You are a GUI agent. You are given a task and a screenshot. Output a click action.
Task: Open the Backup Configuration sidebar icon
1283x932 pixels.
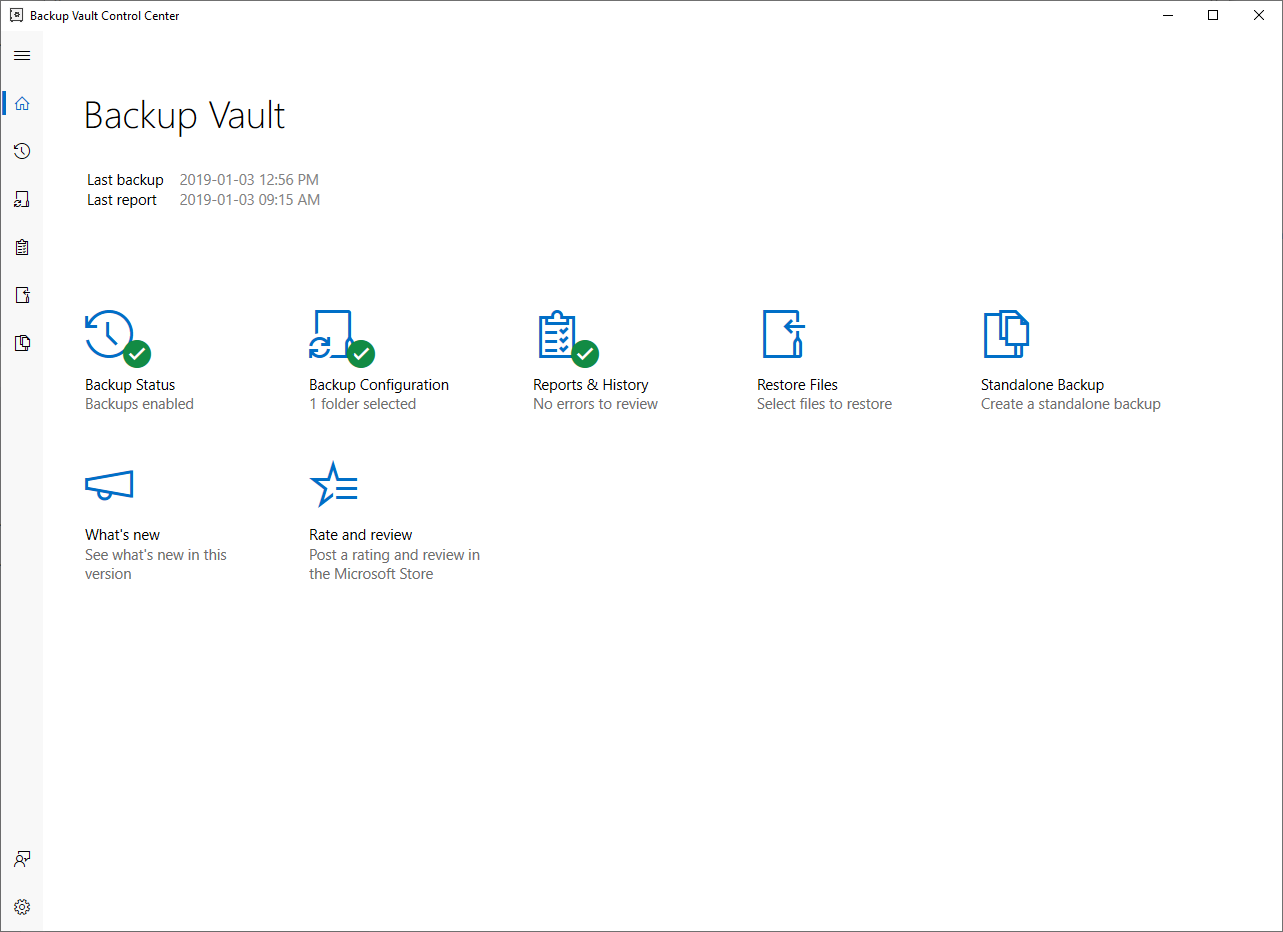click(x=22, y=199)
